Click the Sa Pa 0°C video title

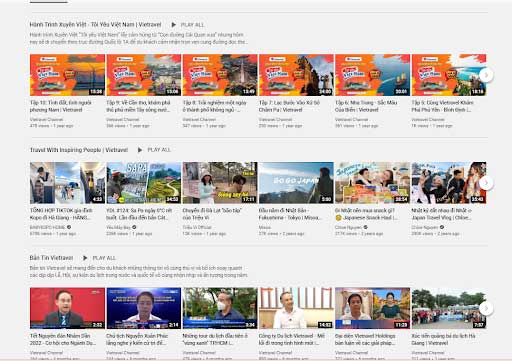coord(139,214)
